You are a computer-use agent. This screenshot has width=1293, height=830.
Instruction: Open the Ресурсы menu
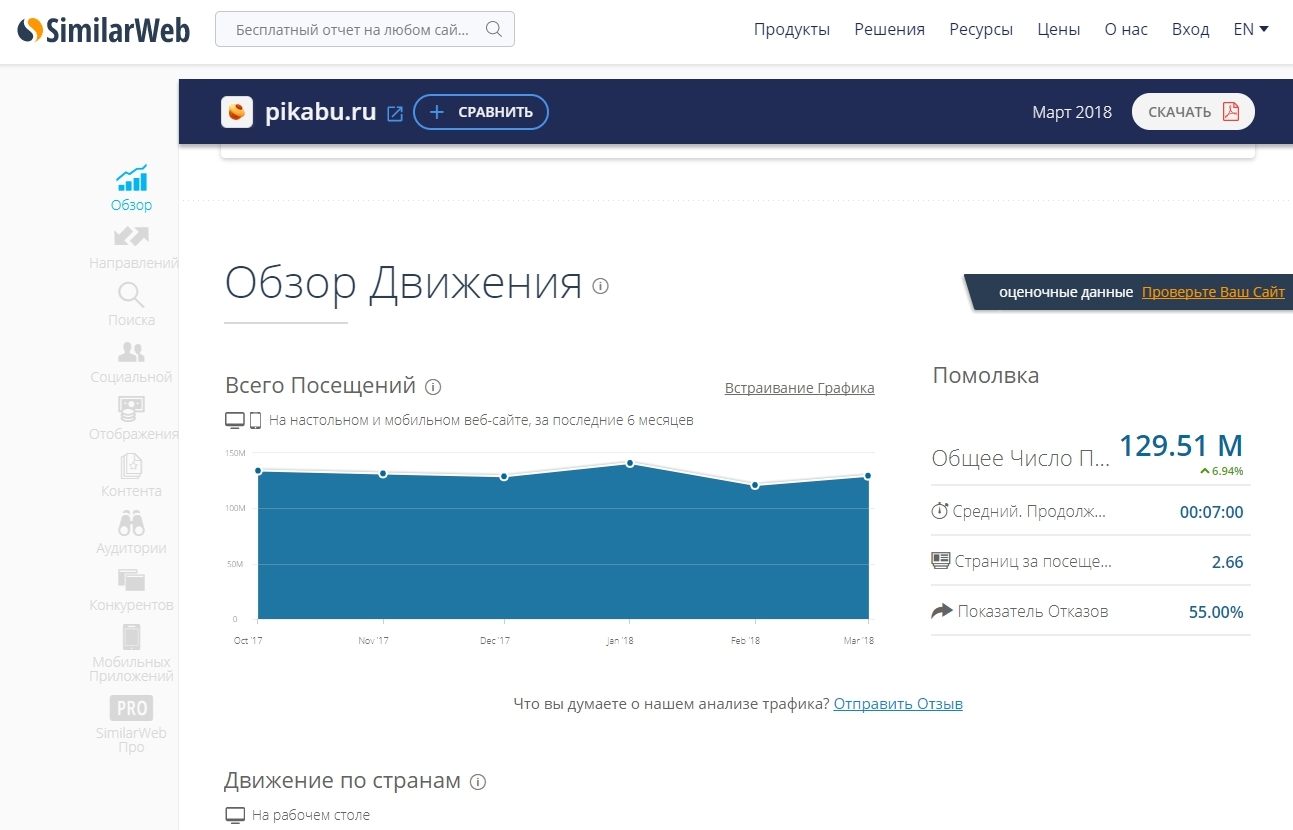(x=981, y=29)
